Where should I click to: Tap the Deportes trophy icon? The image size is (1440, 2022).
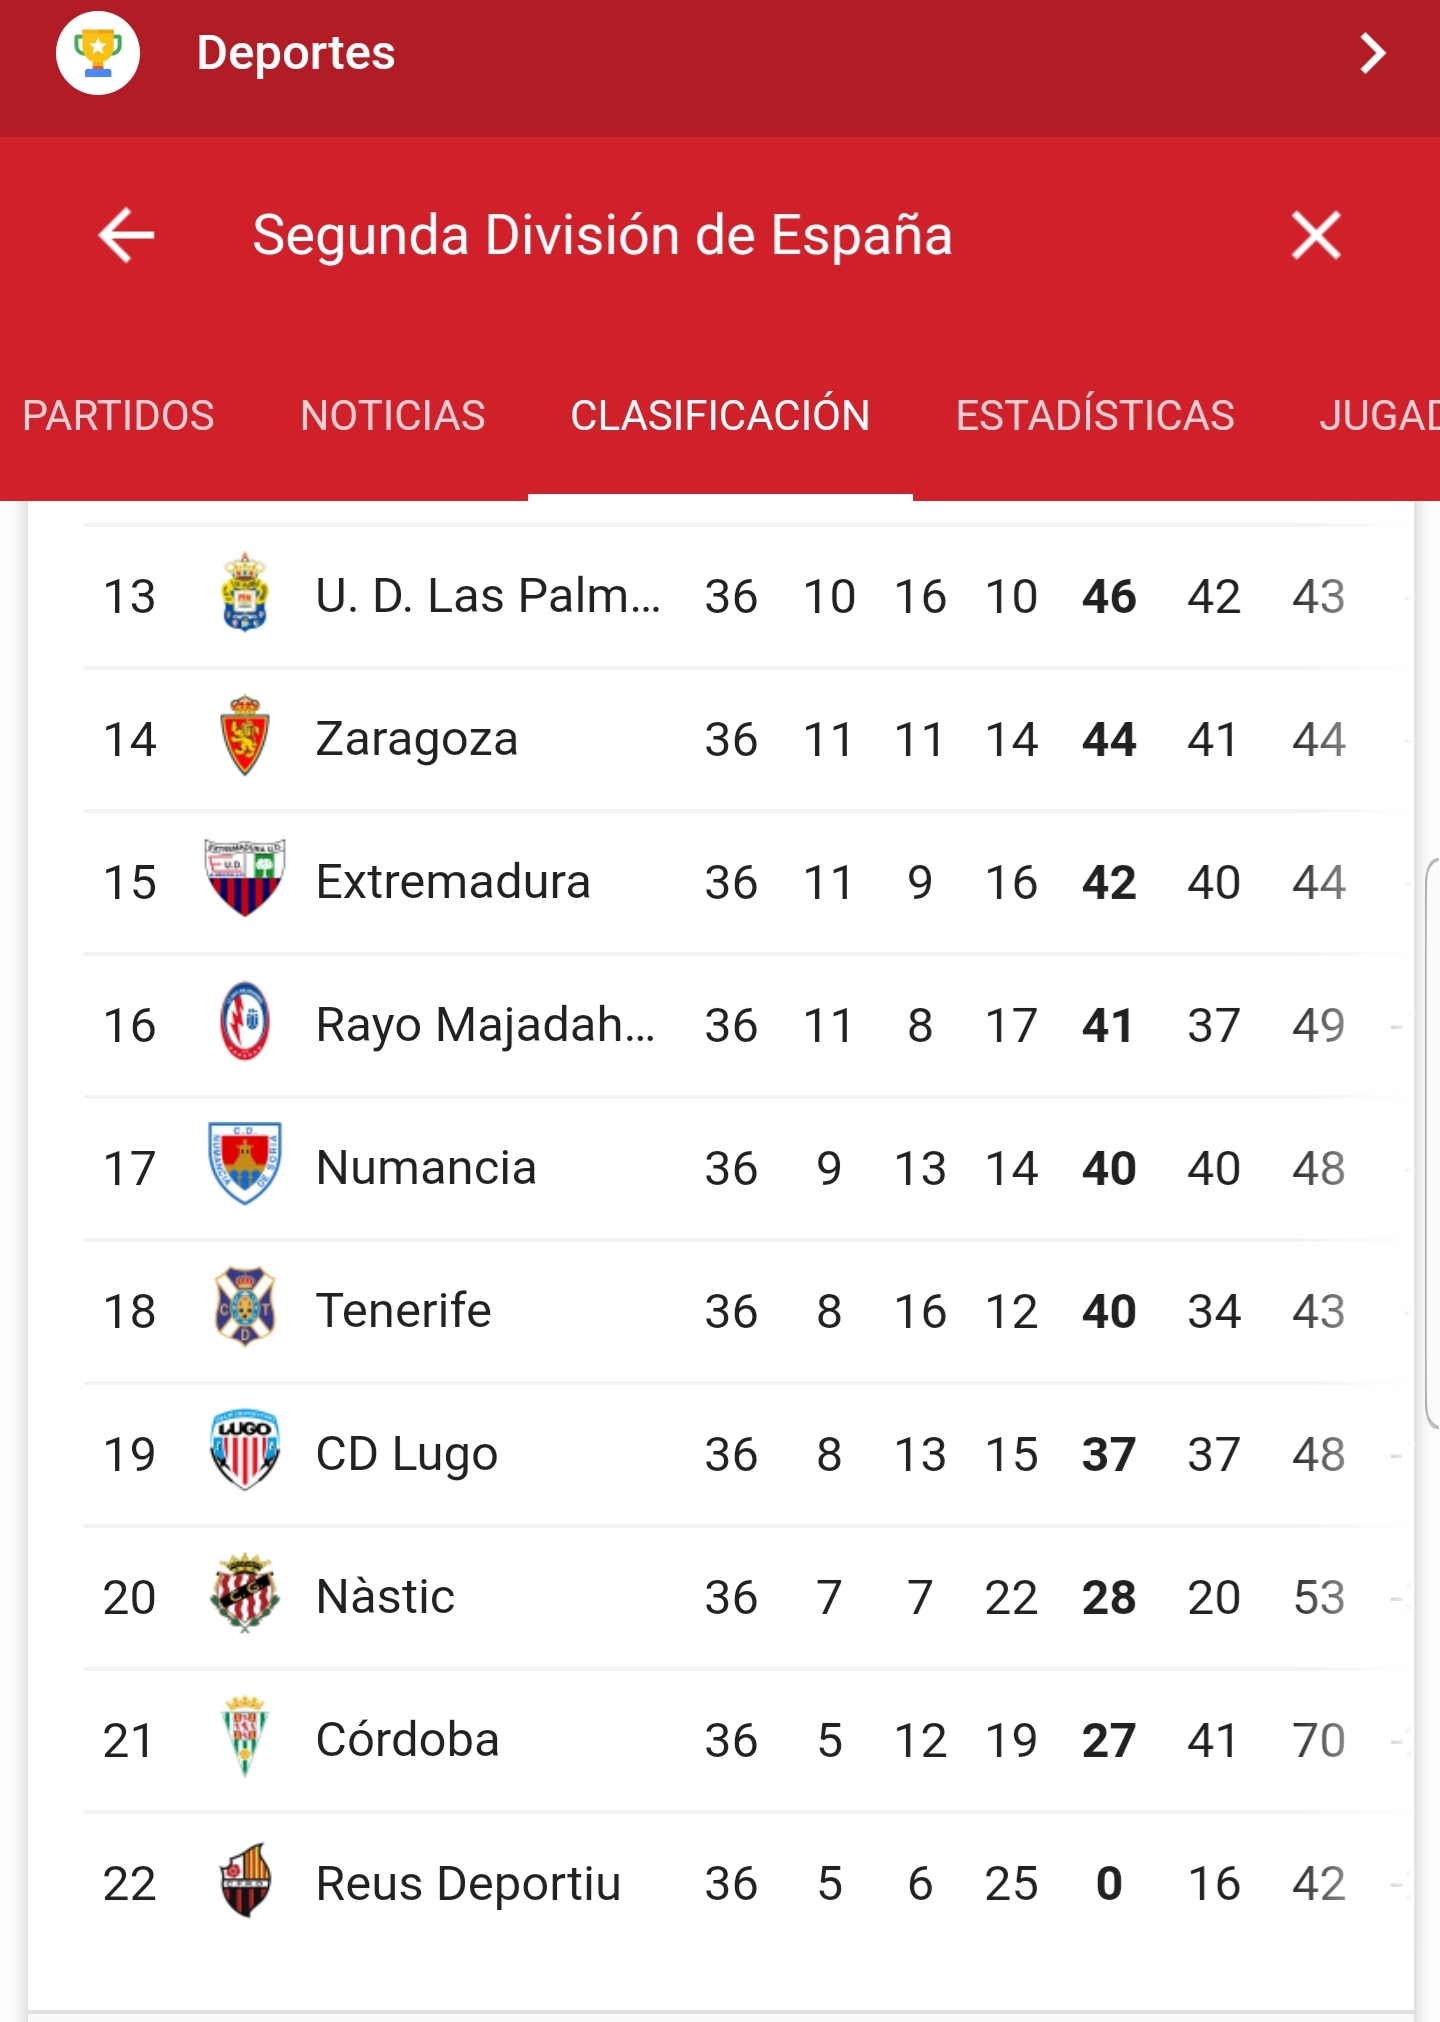click(x=98, y=53)
